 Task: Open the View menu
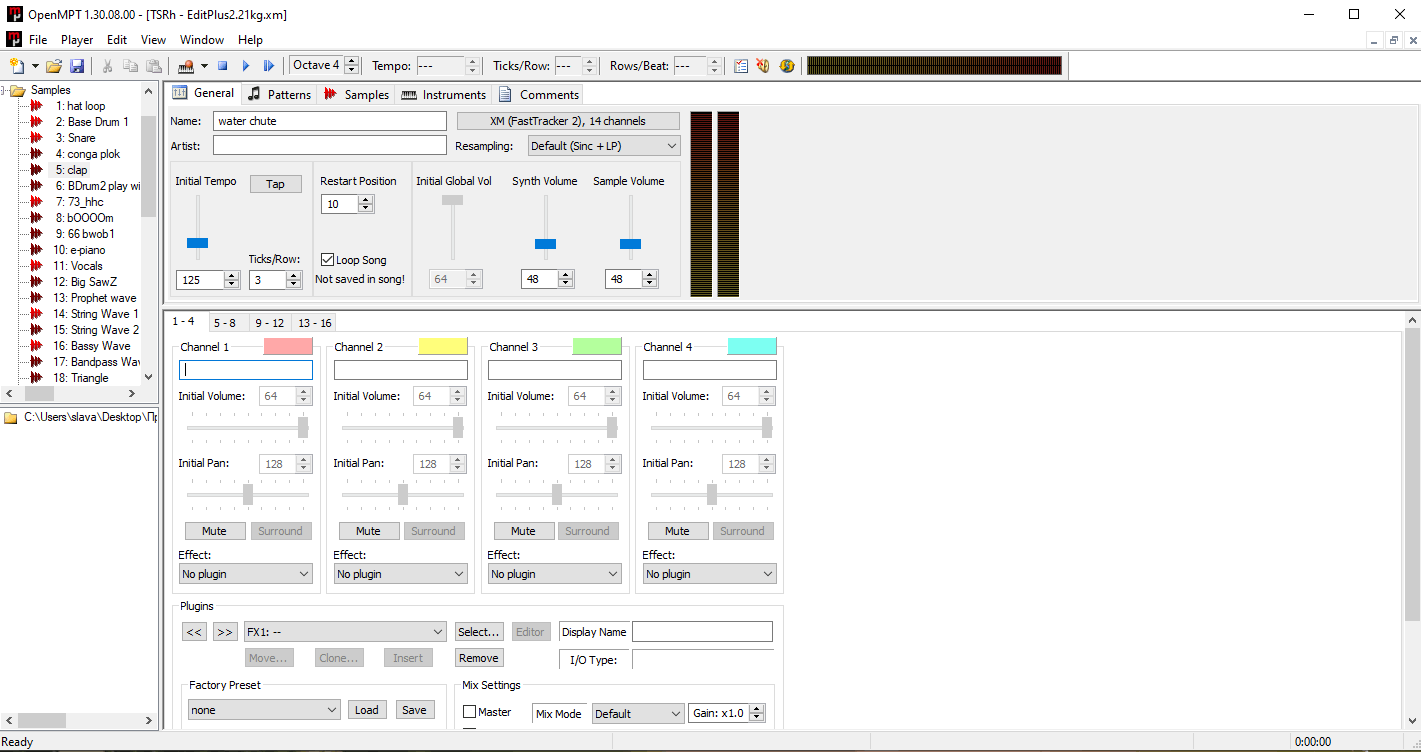pyautogui.click(x=153, y=40)
